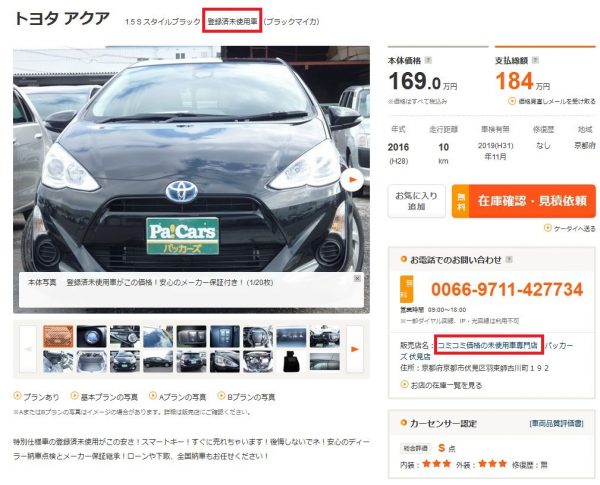Click the Bプランの写真 link
The image size is (600, 485).
pyautogui.click(x=246, y=397)
